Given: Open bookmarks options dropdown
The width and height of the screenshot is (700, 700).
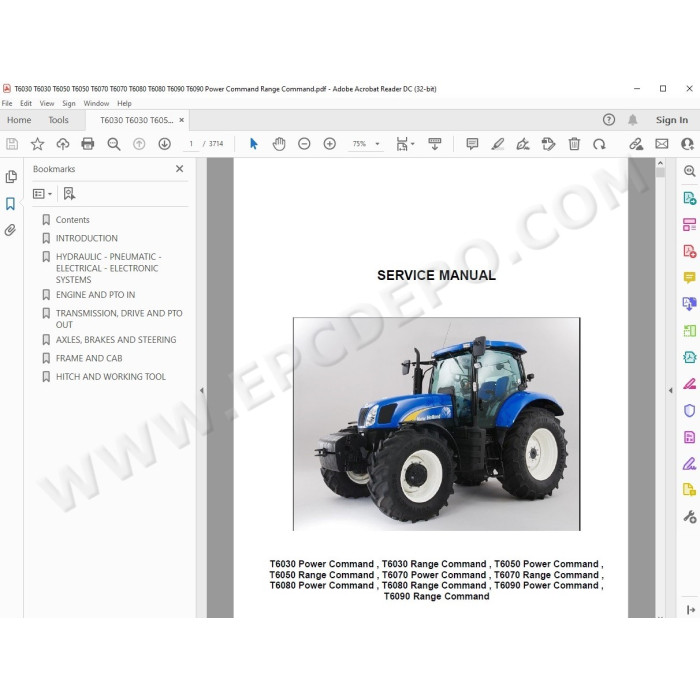Looking at the screenshot, I should tap(42, 194).
